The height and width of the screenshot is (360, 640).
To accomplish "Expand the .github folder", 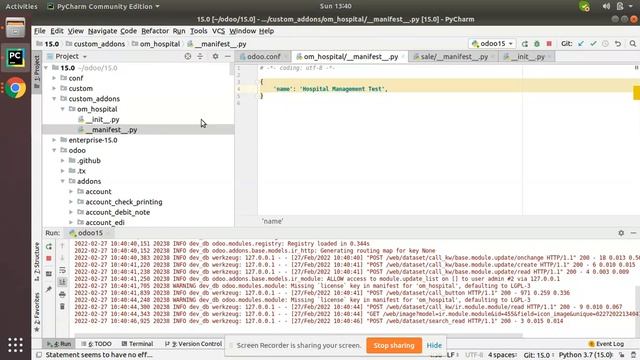I will pyautogui.click(x=62, y=160).
